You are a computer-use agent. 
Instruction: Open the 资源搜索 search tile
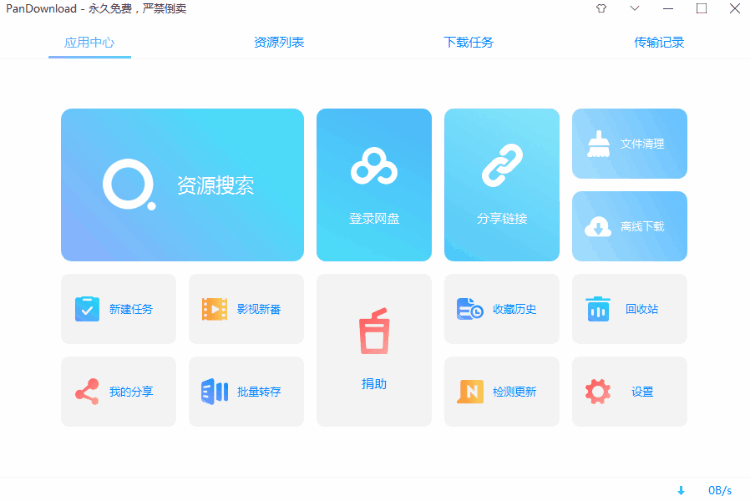pyautogui.click(x=182, y=185)
